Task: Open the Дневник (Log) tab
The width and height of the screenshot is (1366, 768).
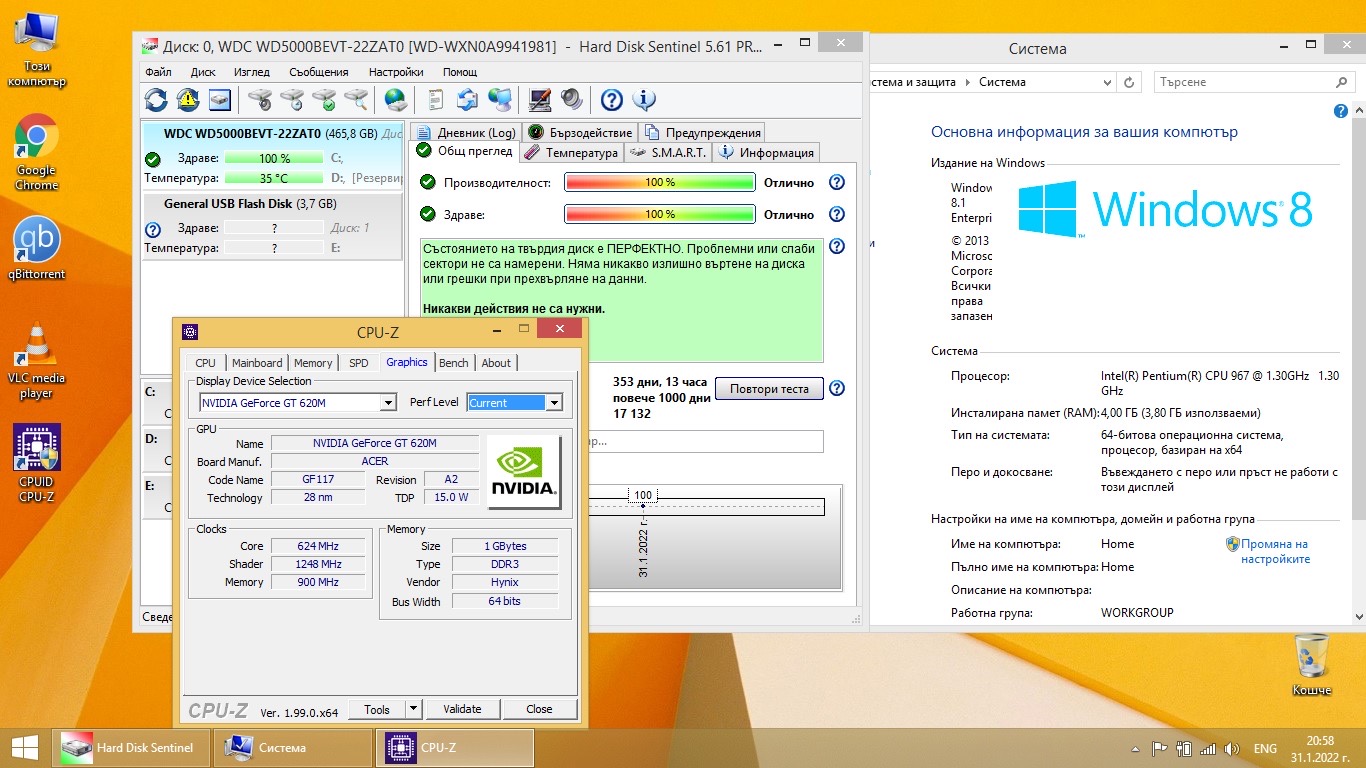Action: coord(465,132)
